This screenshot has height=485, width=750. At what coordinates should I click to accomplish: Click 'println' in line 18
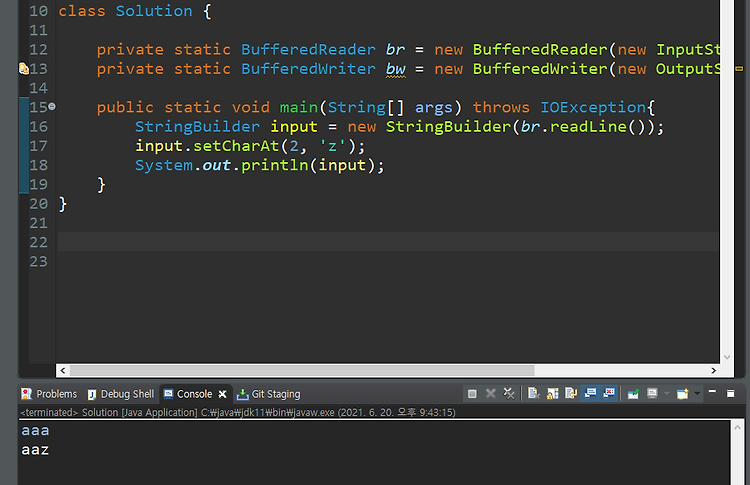(x=275, y=165)
